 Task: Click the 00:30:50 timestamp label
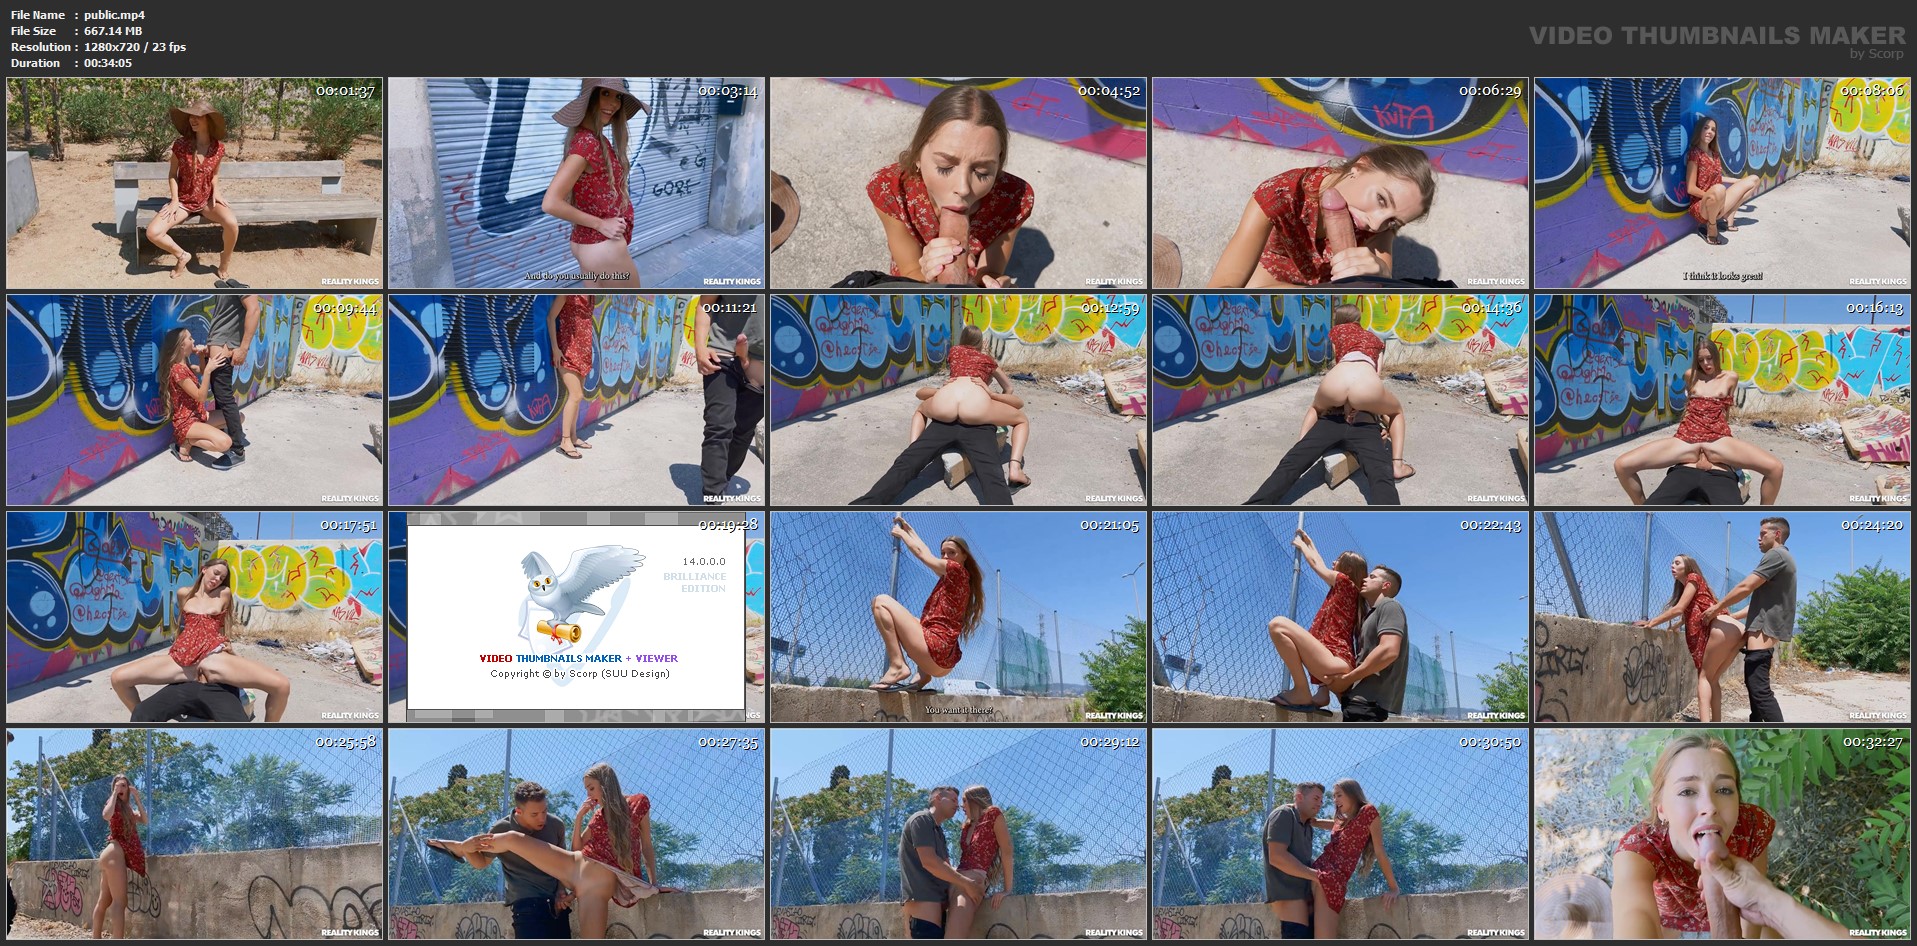1490,742
